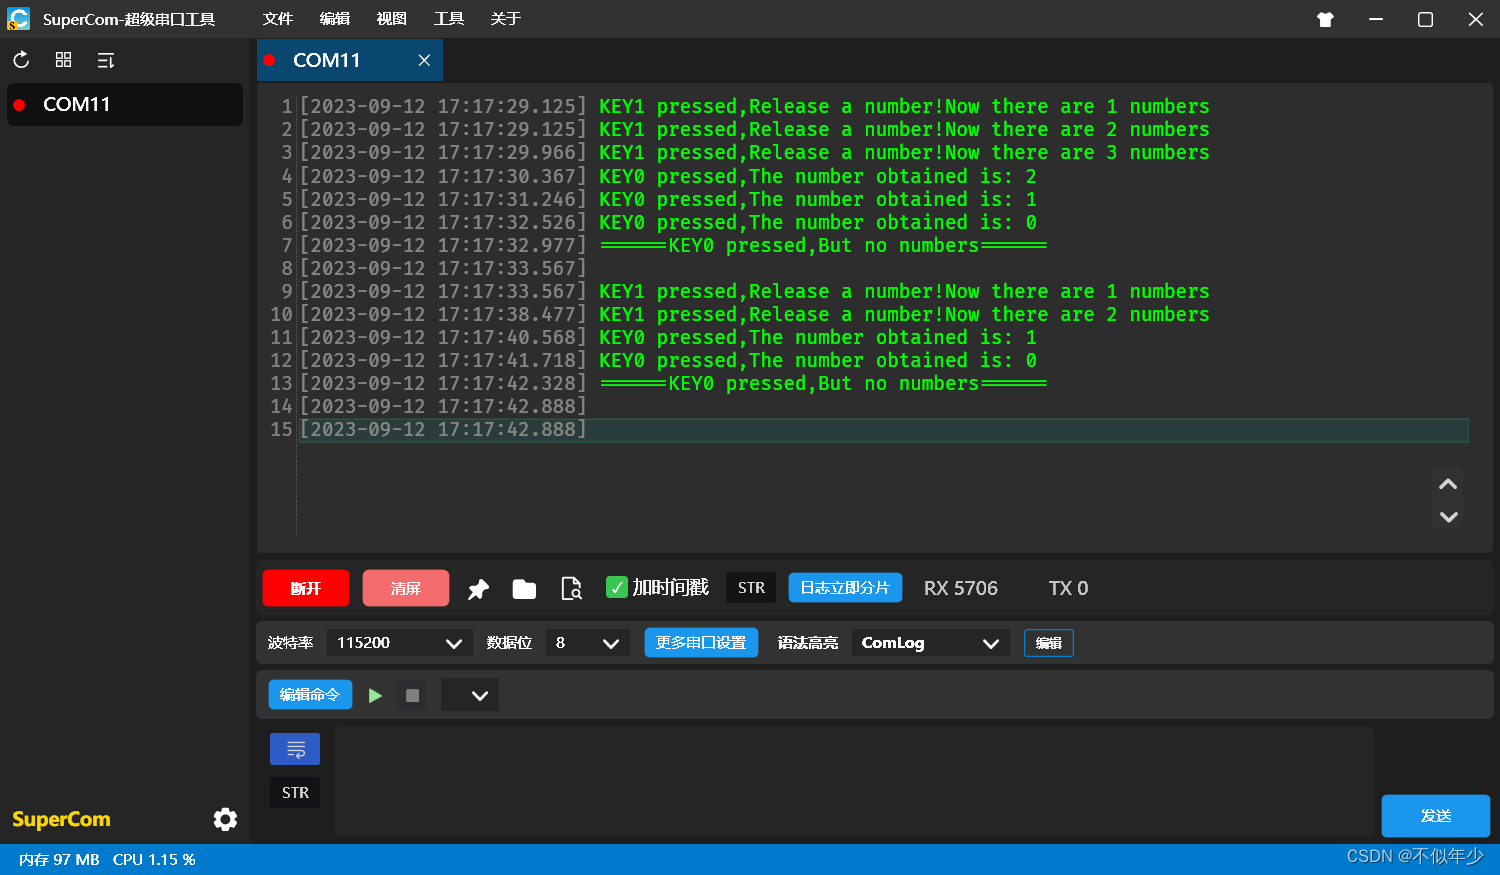Viewport: 1500px width, 875px height.
Task: Click the SuperCom logo in sidebar
Action: coord(61,820)
